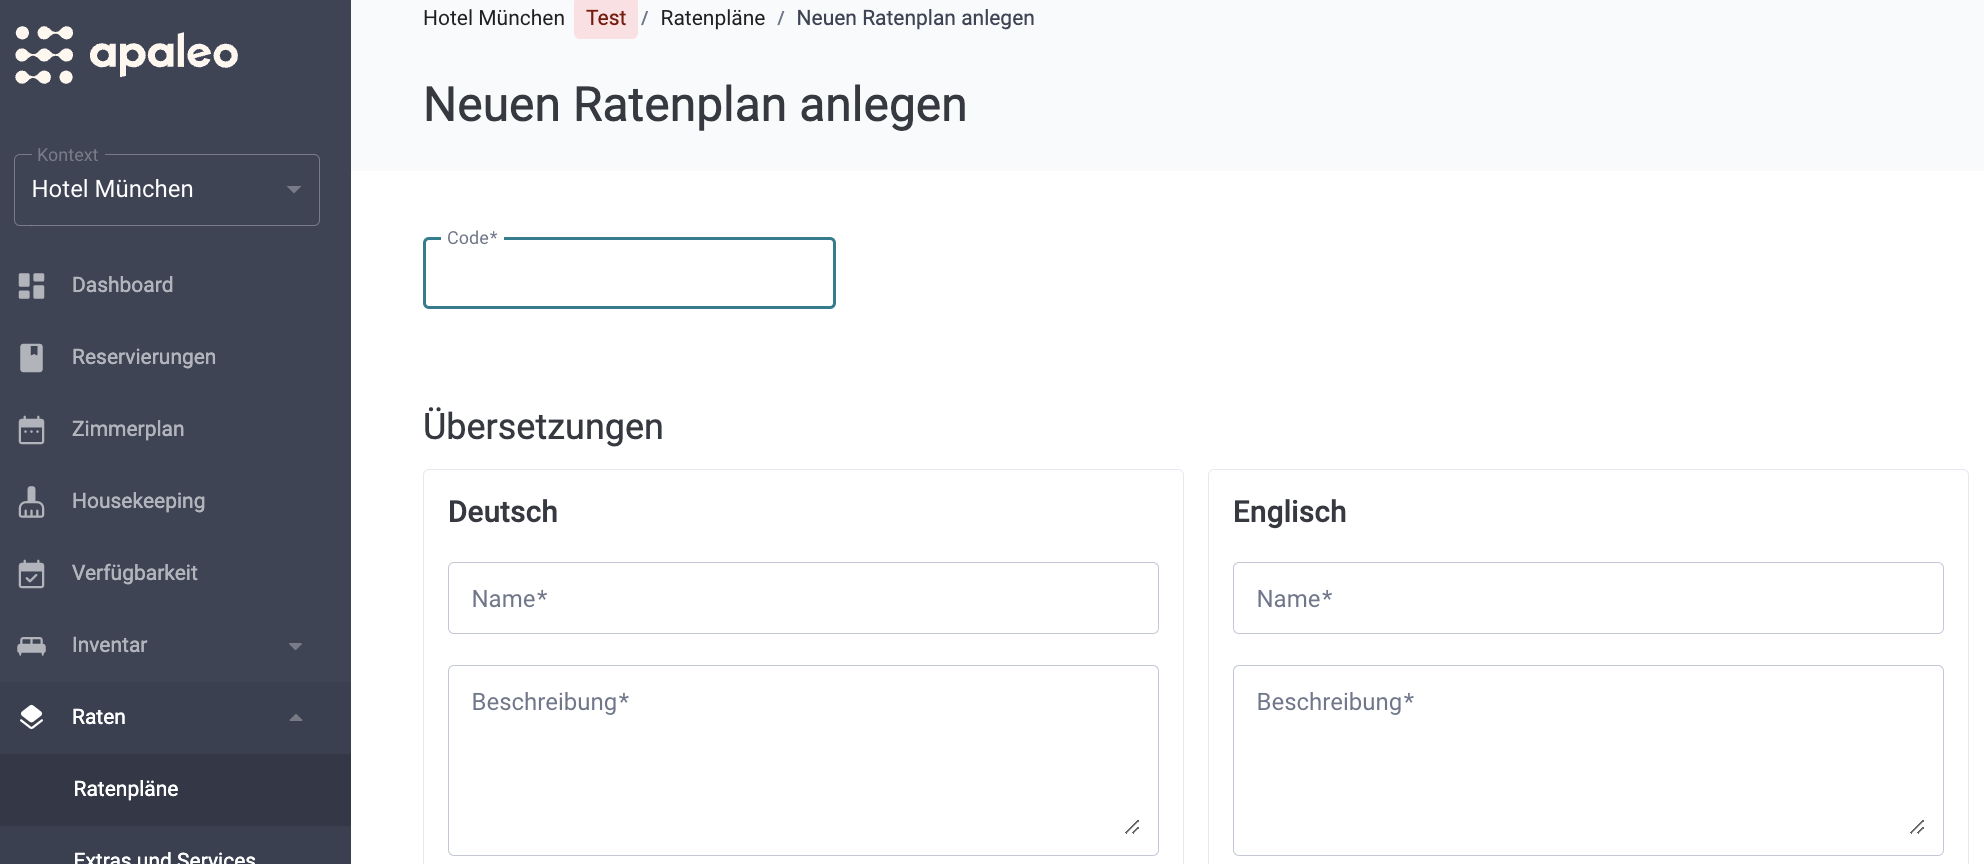The image size is (1984, 864).
Task: Click the Neuen Ratenplan anlegen page title
Action: pos(695,106)
